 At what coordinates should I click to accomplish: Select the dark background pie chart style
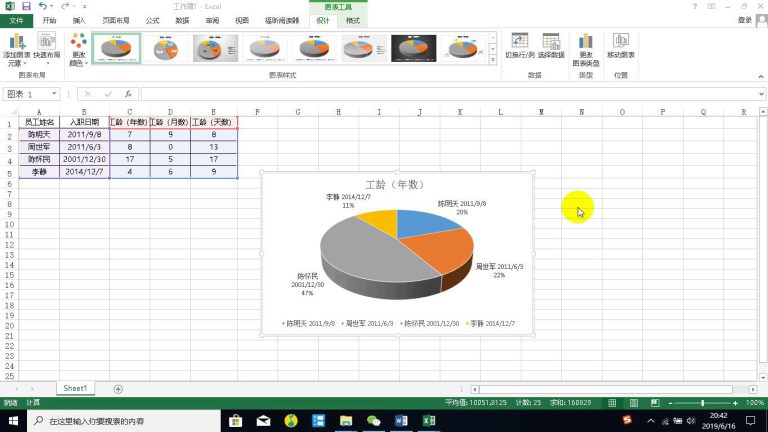(413, 48)
